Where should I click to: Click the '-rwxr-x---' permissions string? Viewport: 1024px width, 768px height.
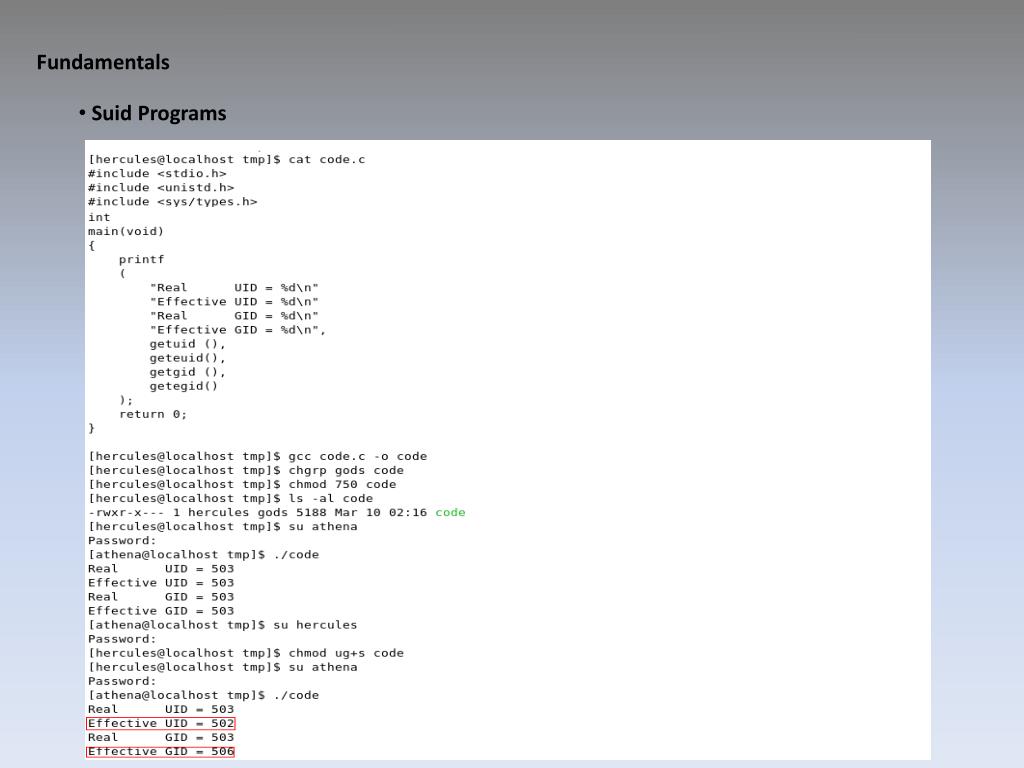(x=127, y=513)
